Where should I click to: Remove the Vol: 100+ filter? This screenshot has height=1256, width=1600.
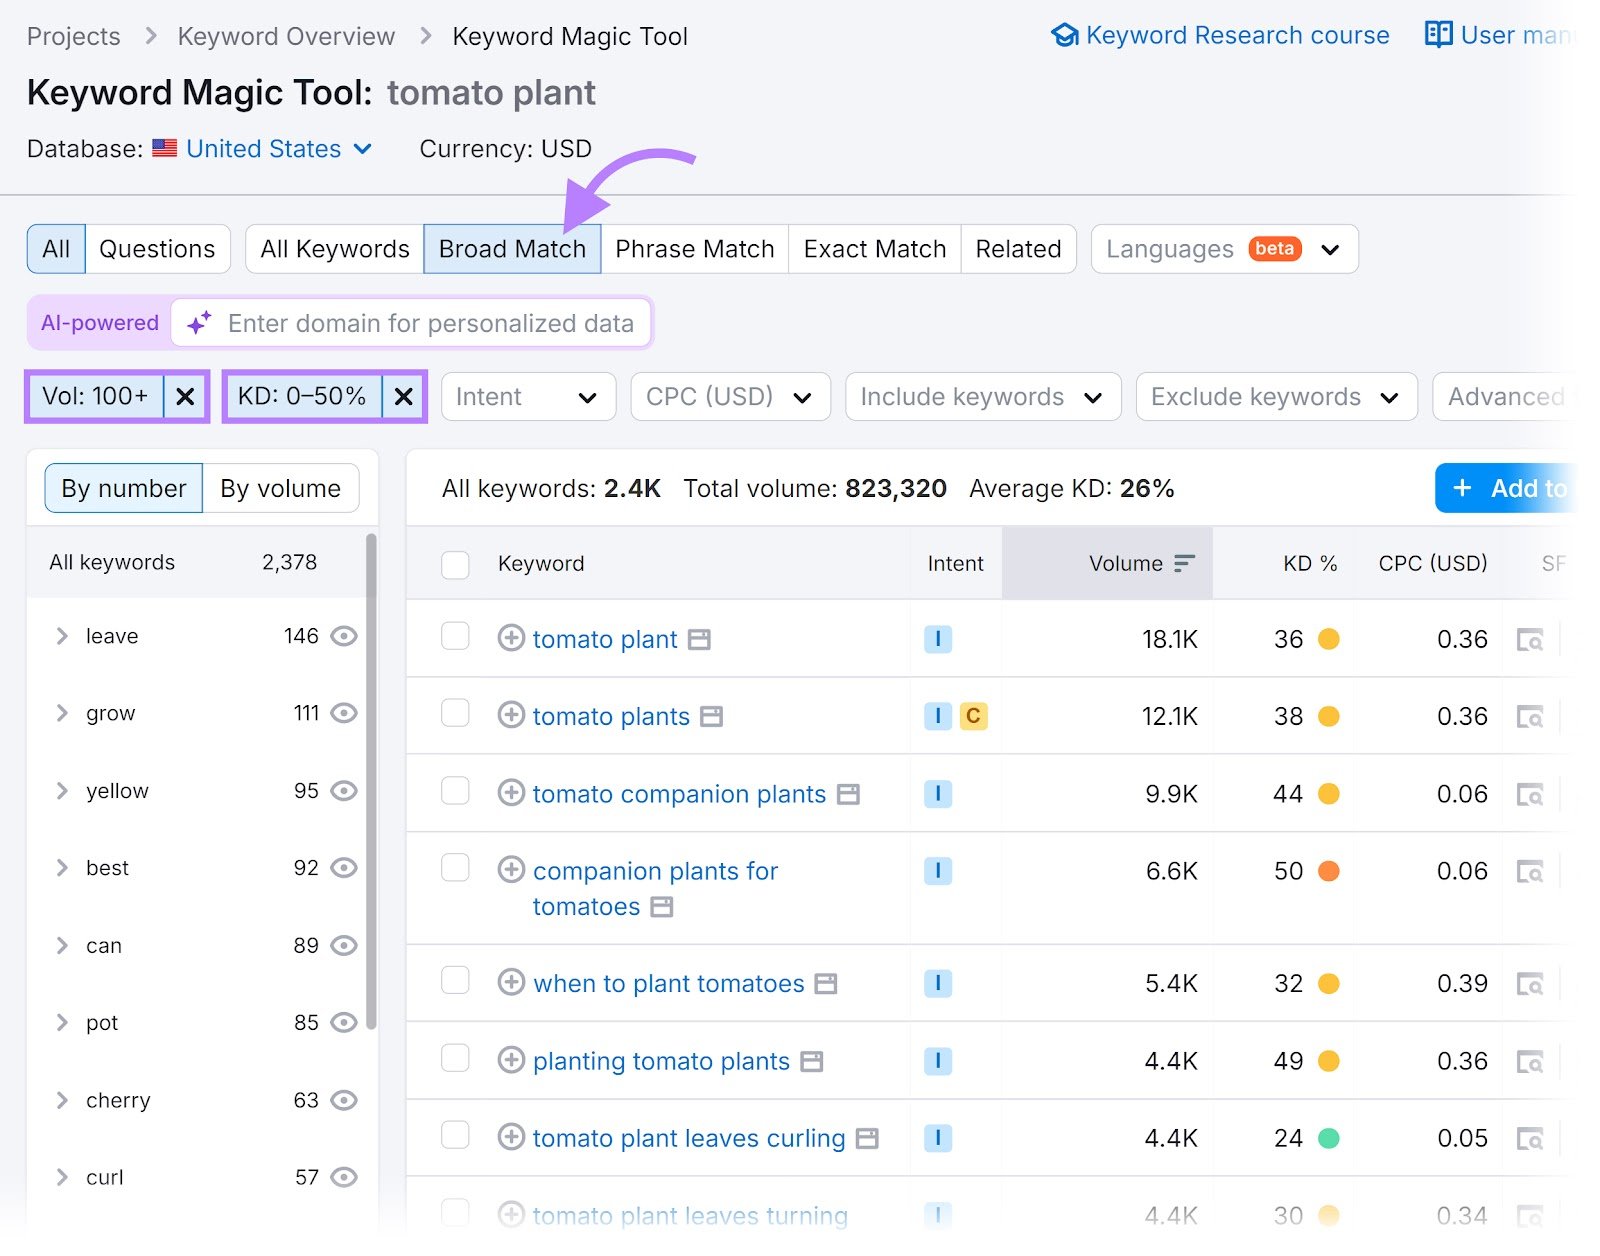coord(185,396)
